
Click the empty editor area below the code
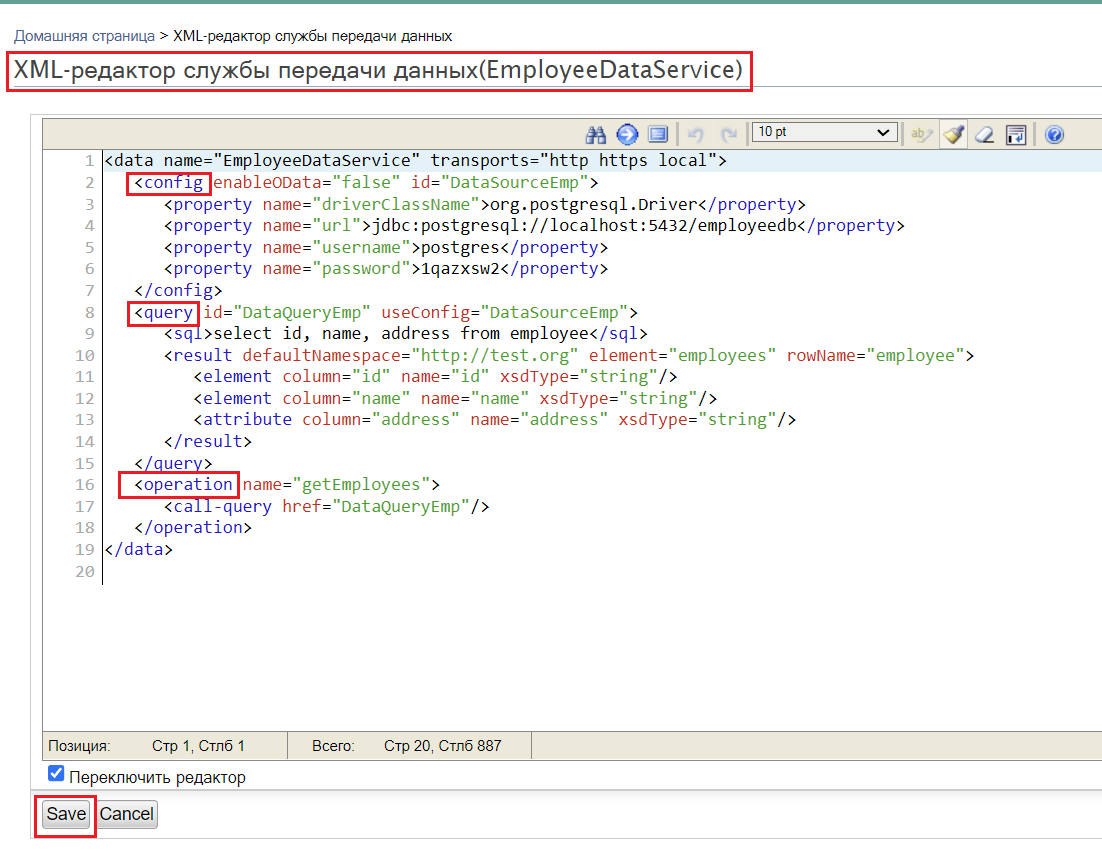click(x=570, y=650)
